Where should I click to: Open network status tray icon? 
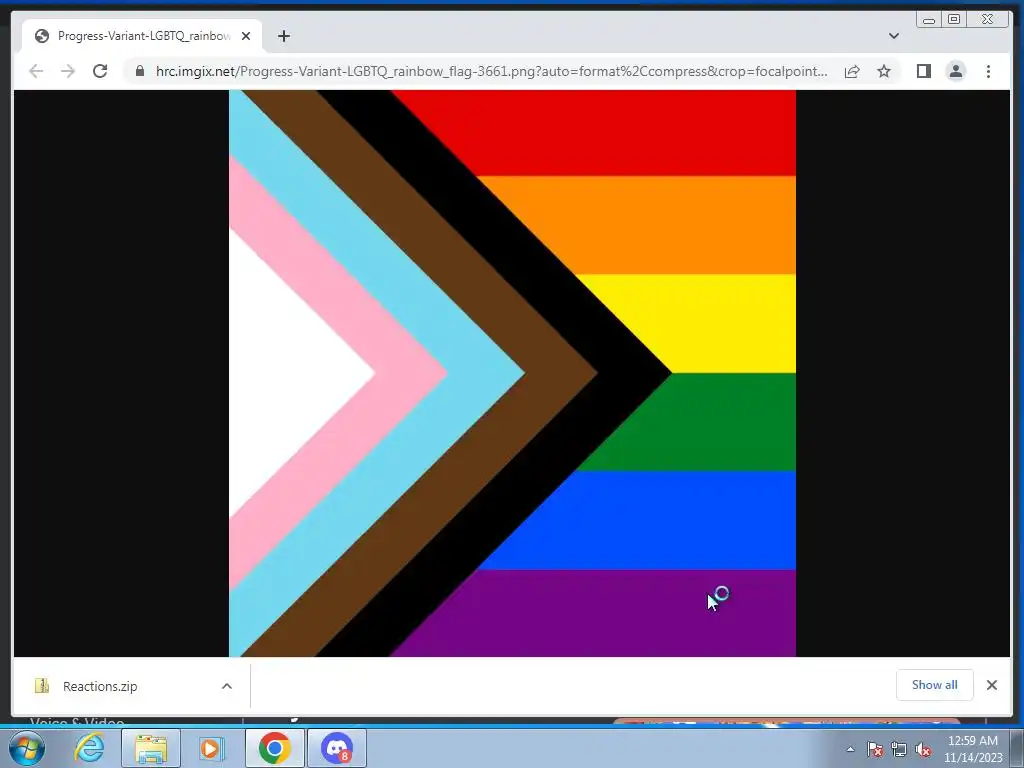click(x=899, y=749)
